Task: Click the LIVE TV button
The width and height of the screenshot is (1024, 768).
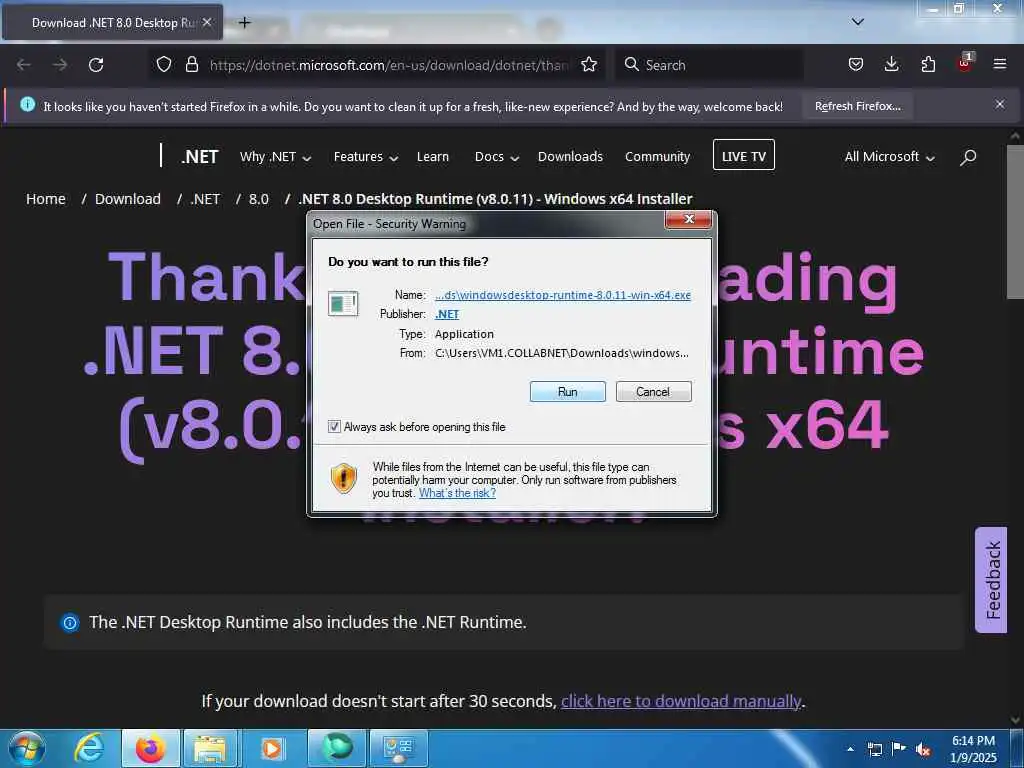Action: click(744, 155)
